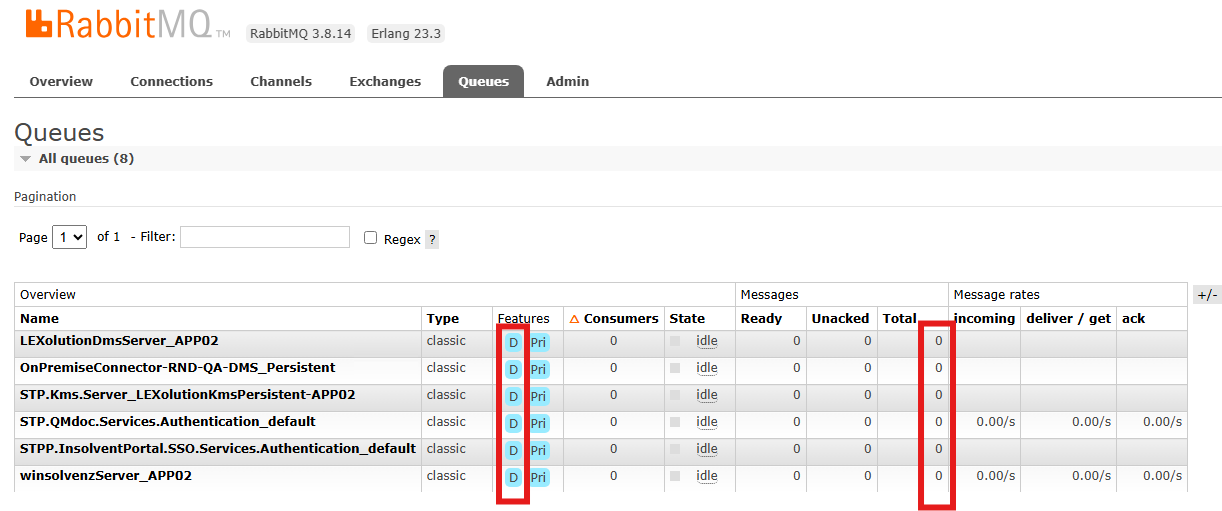Sort by the Name column header
1222x511 pixels.
coord(39,318)
